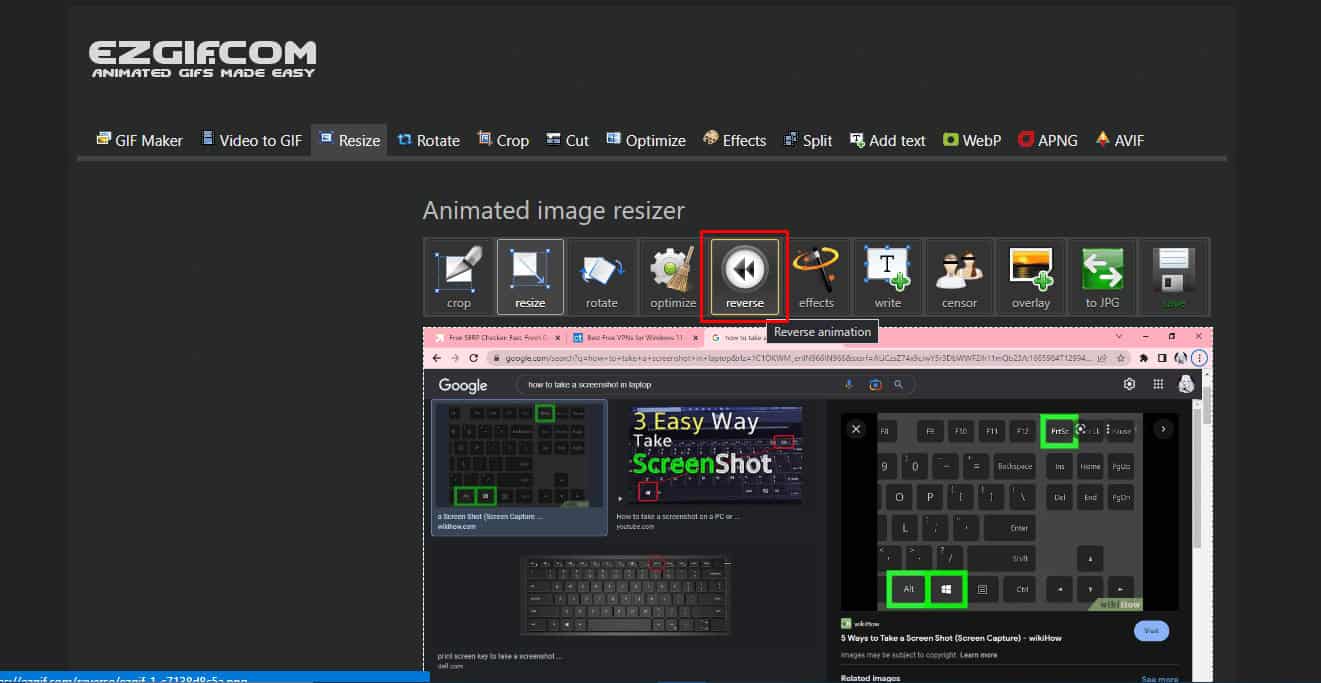This screenshot has width=1321, height=683.
Task: Click the address bar URL in preview
Action: tap(797, 357)
